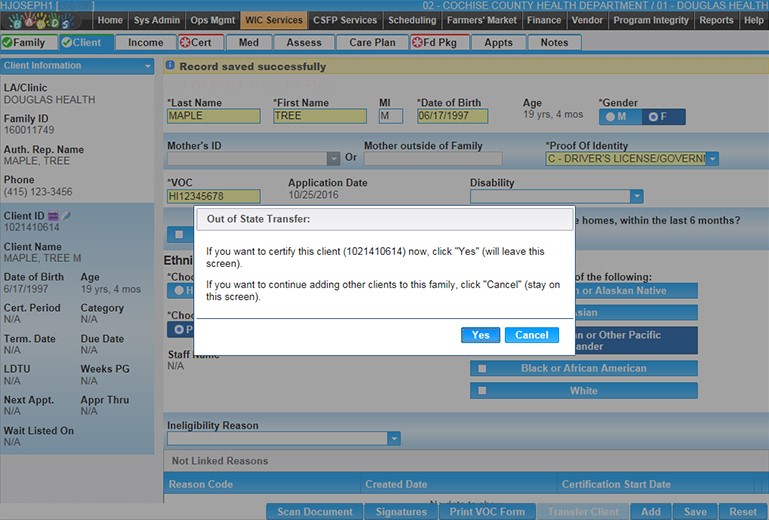
Task: Click Yes in Out of State Transfer dialog
Action: pos(480,335)
